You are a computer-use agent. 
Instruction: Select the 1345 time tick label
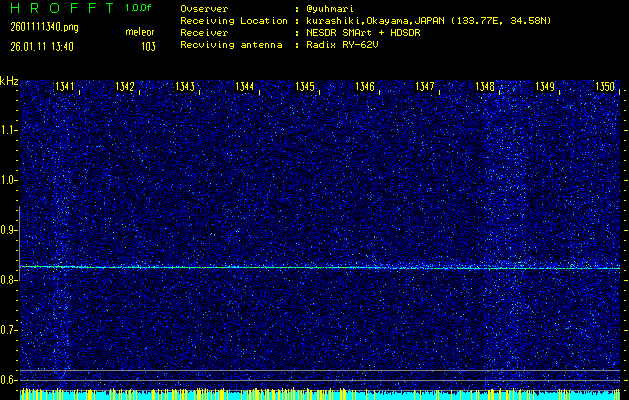click(x=305, y=88)
